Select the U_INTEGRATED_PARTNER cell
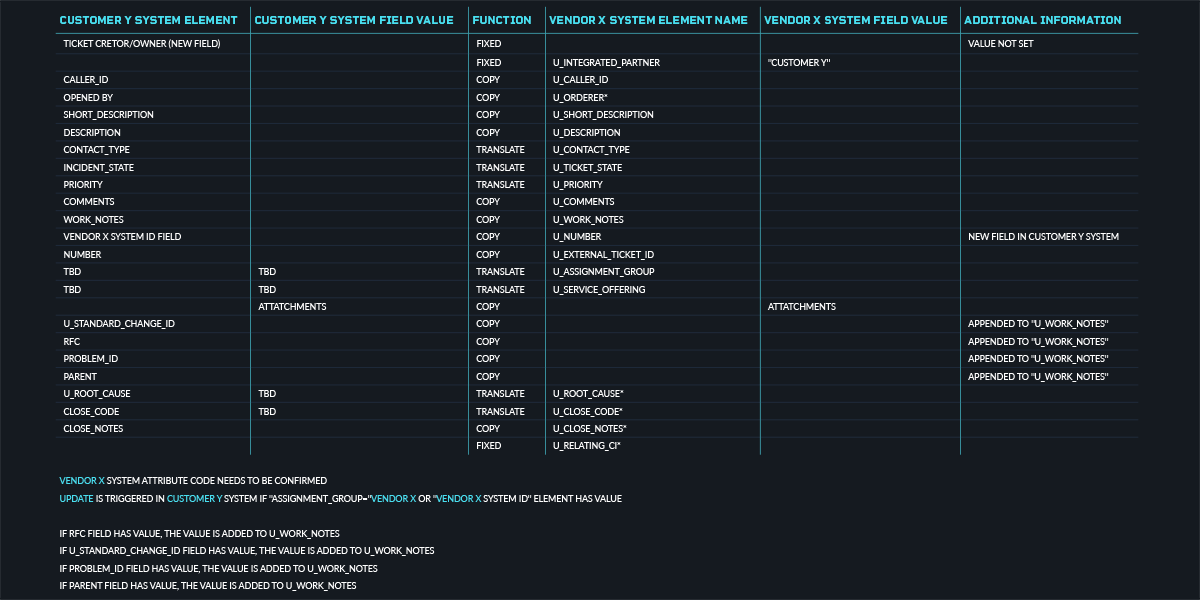 [x=606, y=62]
